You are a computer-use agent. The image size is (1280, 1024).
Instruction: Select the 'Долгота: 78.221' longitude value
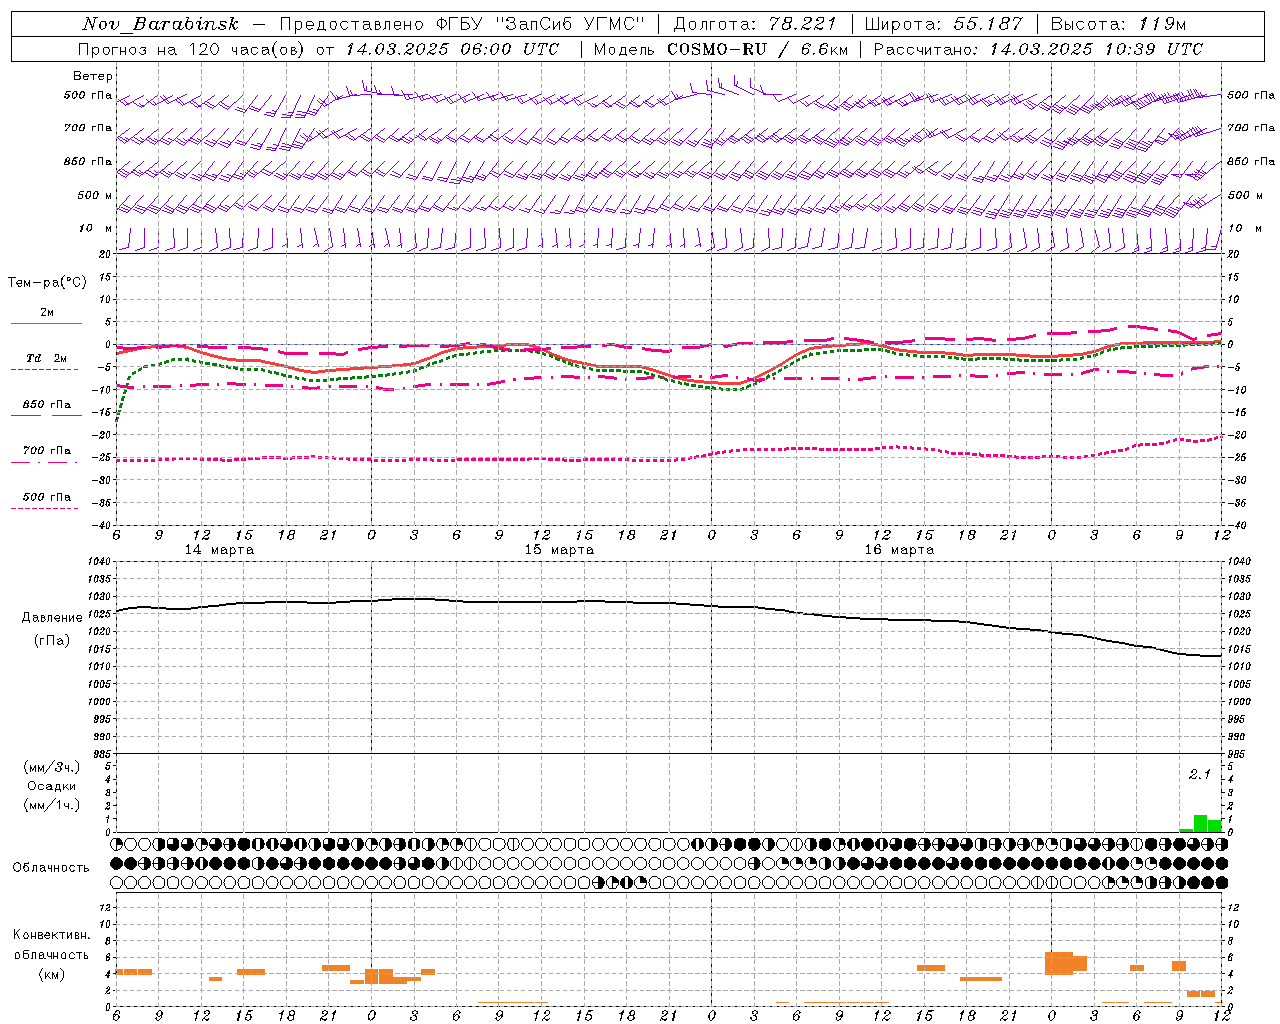pos(755,24)
